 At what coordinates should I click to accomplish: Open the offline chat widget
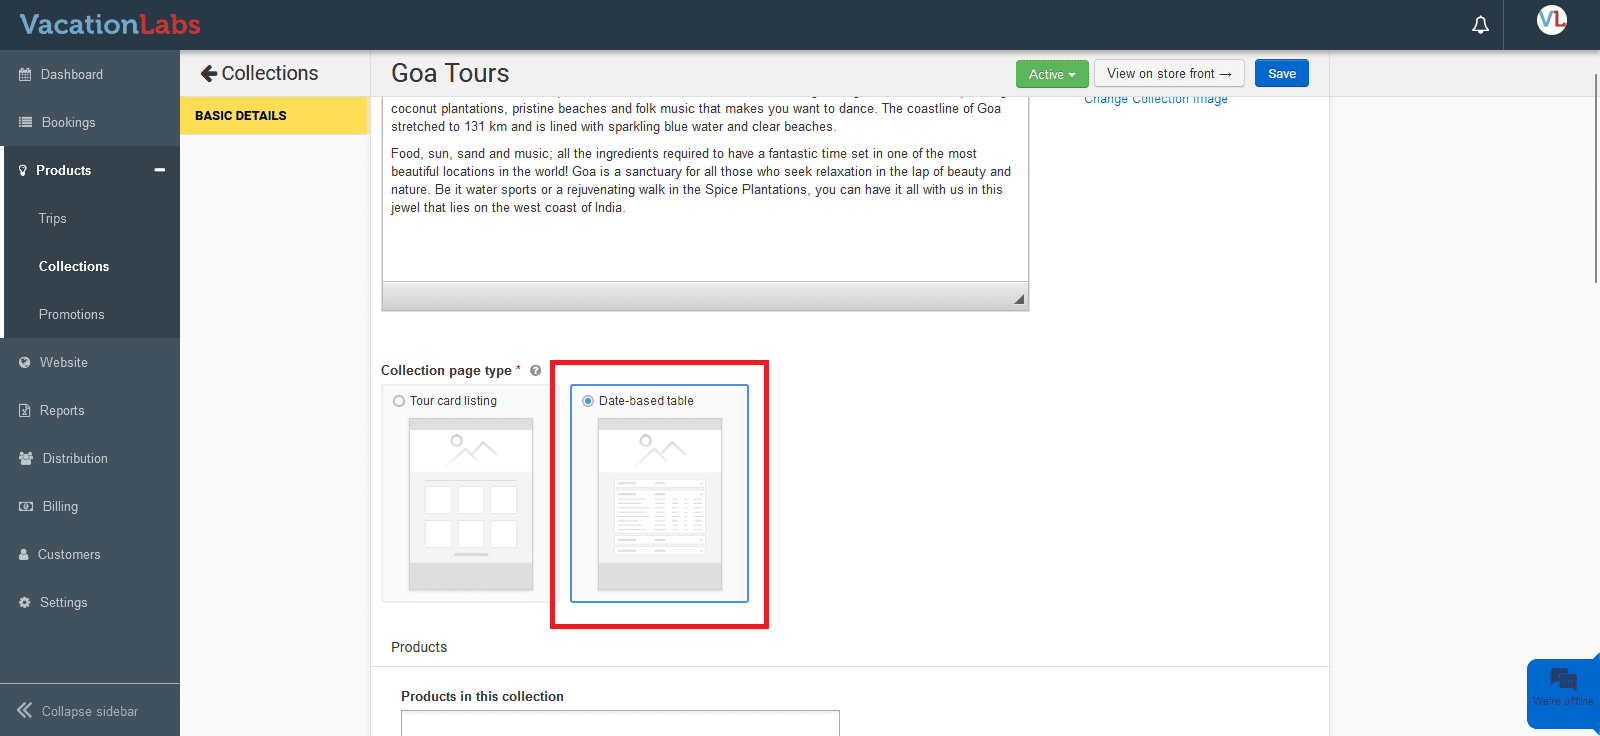(x=1563, y=690)
